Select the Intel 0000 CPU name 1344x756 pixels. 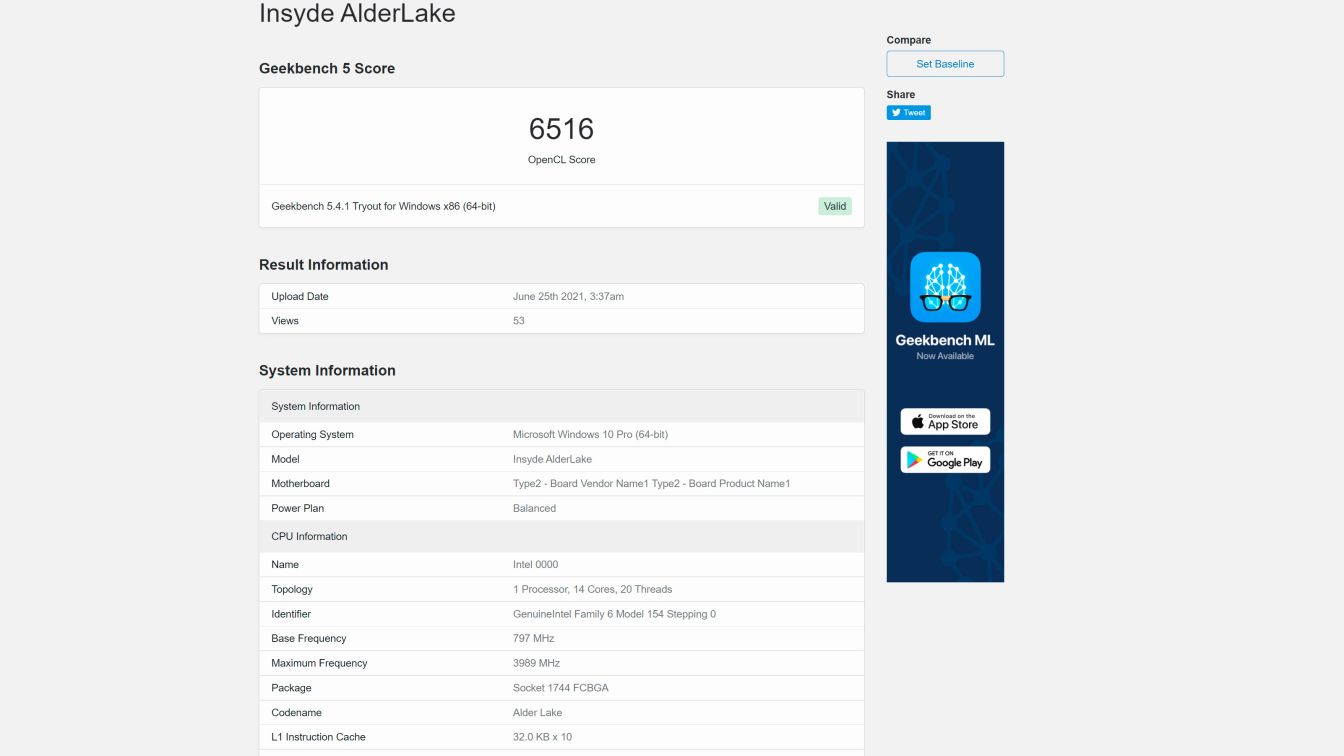point(535,565)
